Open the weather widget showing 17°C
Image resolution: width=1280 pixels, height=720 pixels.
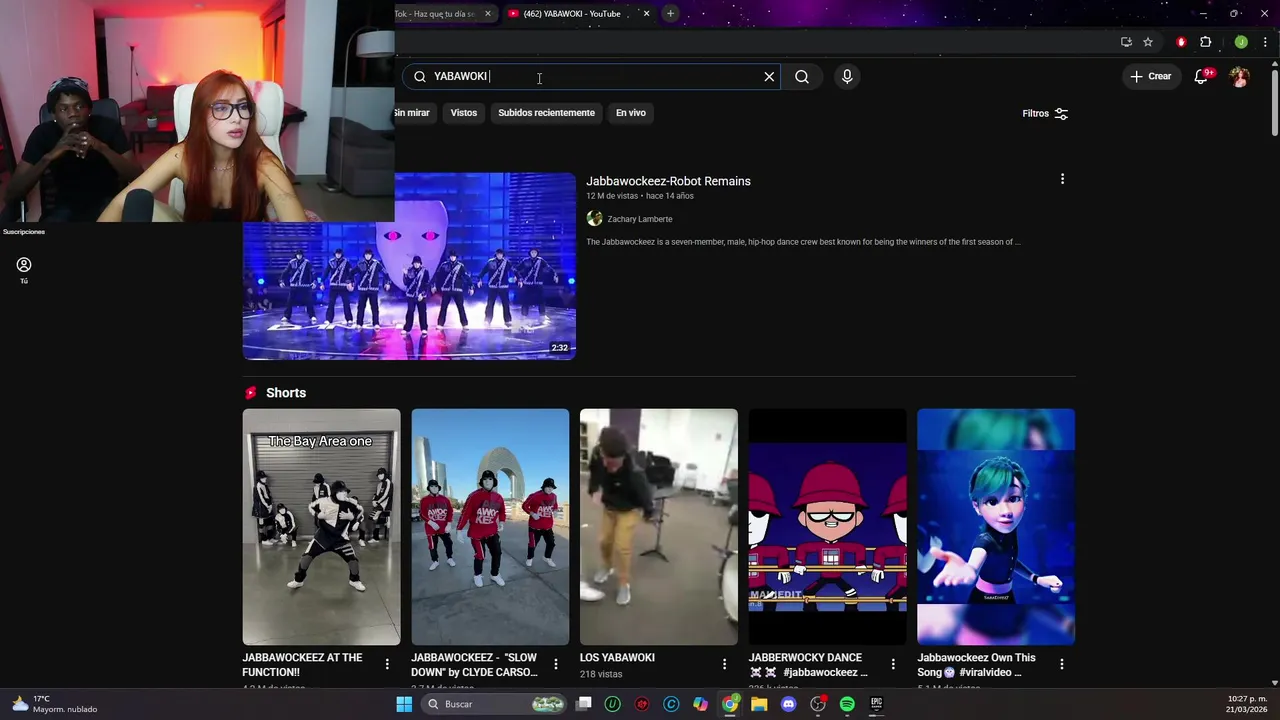coord(55,704)
